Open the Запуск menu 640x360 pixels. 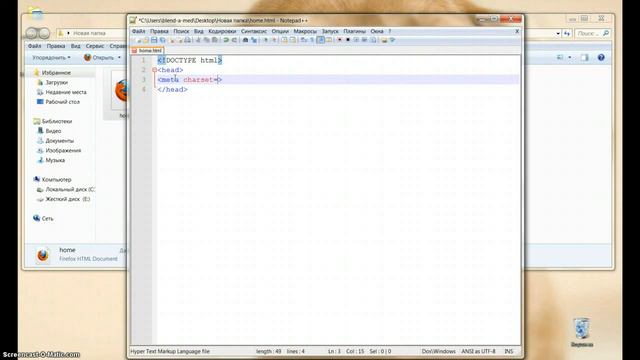point(330,31)
